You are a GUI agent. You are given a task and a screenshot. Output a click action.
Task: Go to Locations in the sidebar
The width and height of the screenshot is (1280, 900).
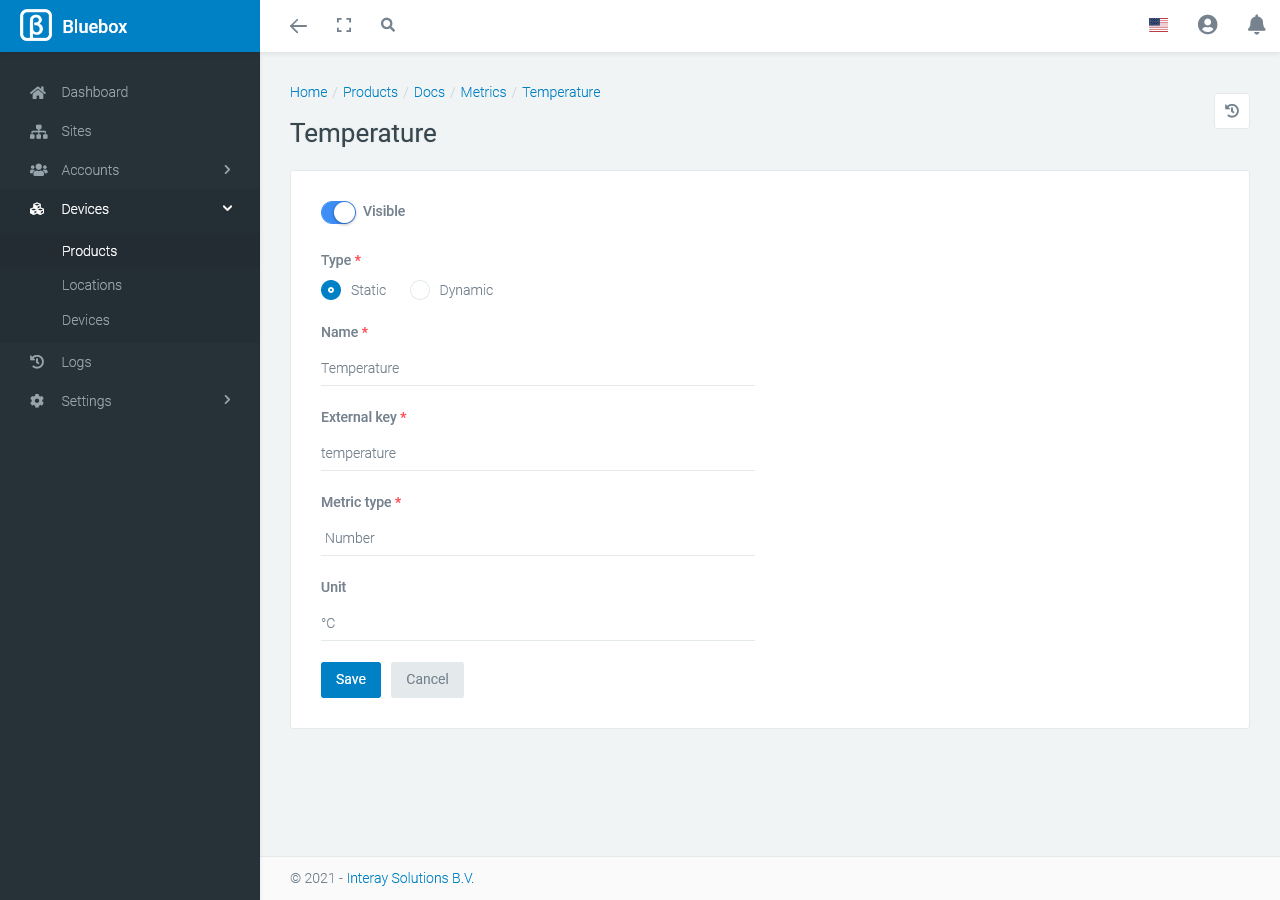[92, 285]
